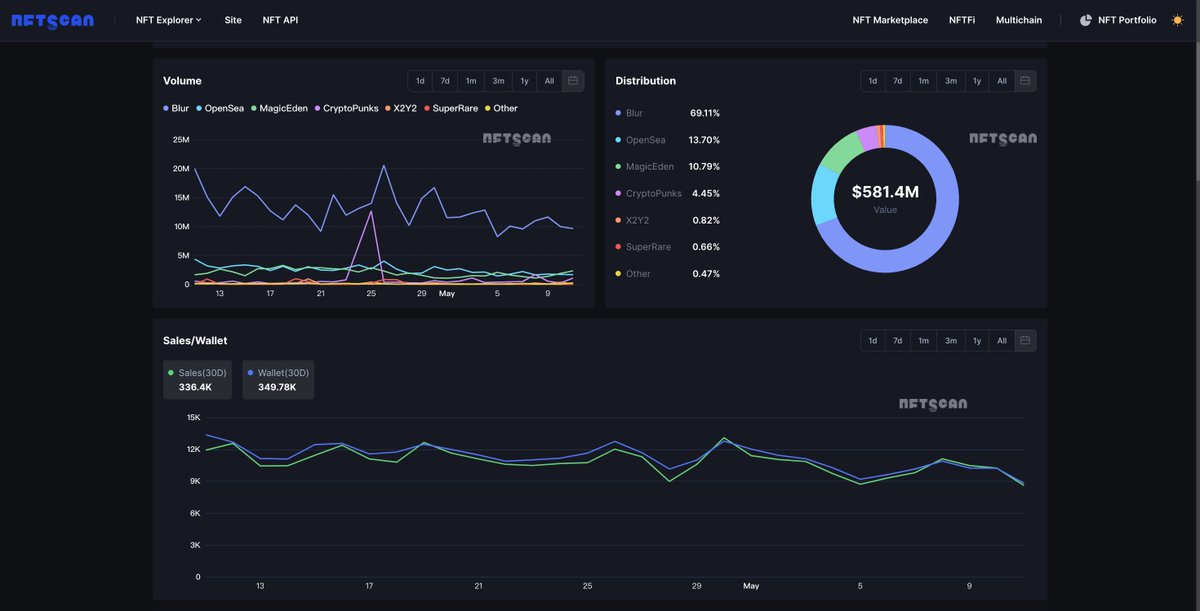Click Blur row in Distribution list
The width and height of the screenshot is (1200, 611).
pos(668,113)
